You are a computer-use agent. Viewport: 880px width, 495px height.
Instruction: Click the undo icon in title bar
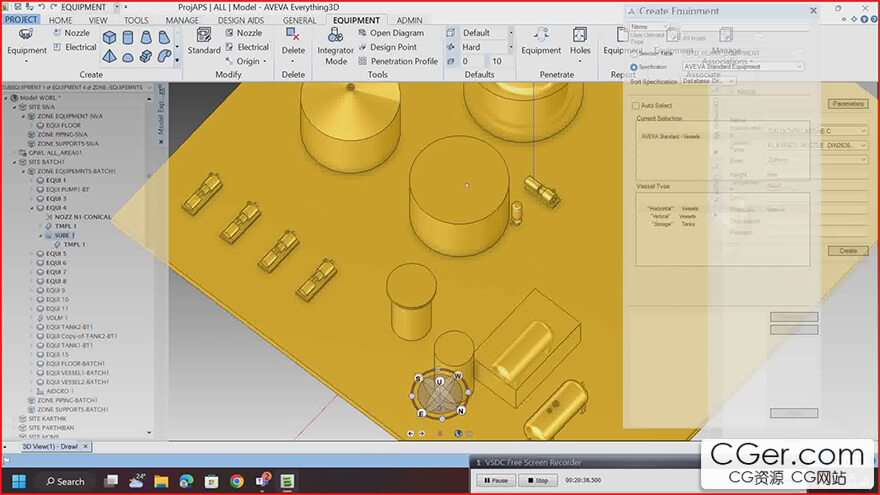click(41, 7)
